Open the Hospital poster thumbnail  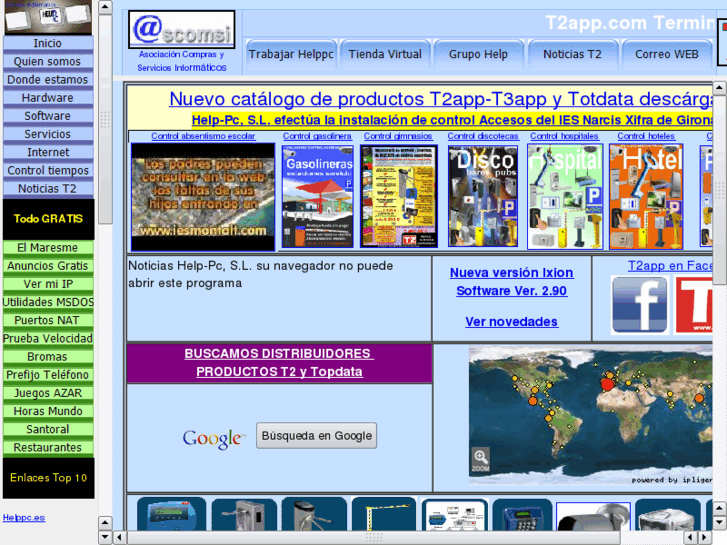pyautogui.click(x=565, y=196)
